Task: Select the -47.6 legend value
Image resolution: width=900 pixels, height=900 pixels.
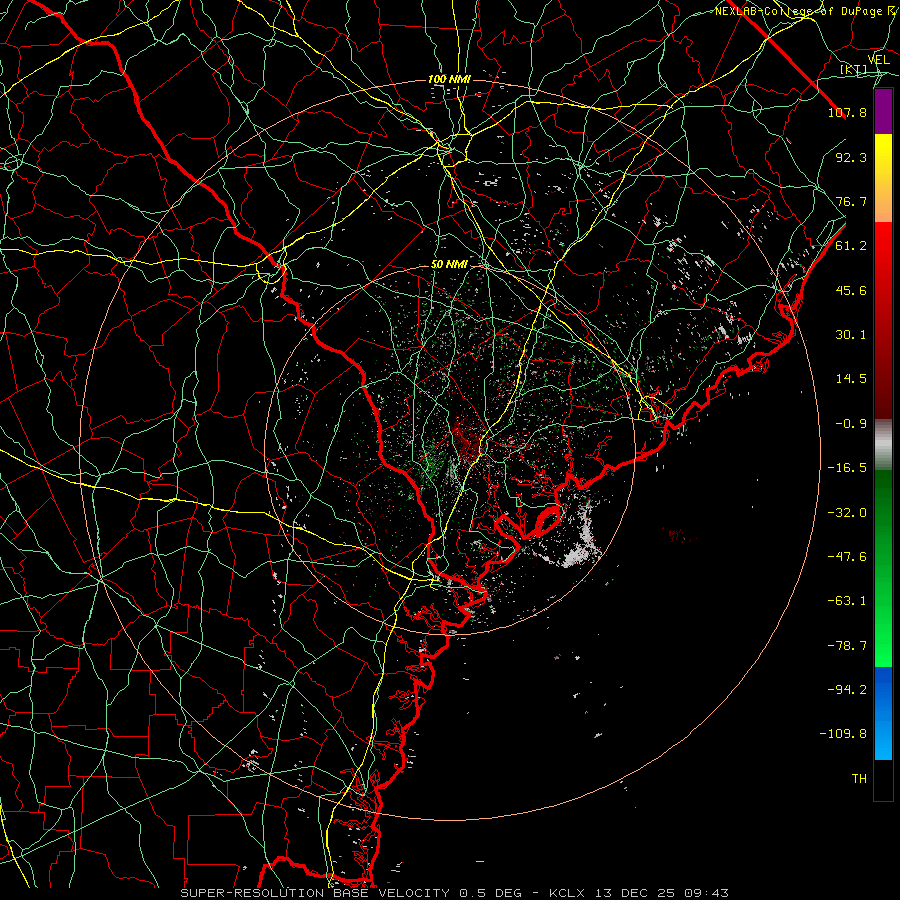Action: 847,557
